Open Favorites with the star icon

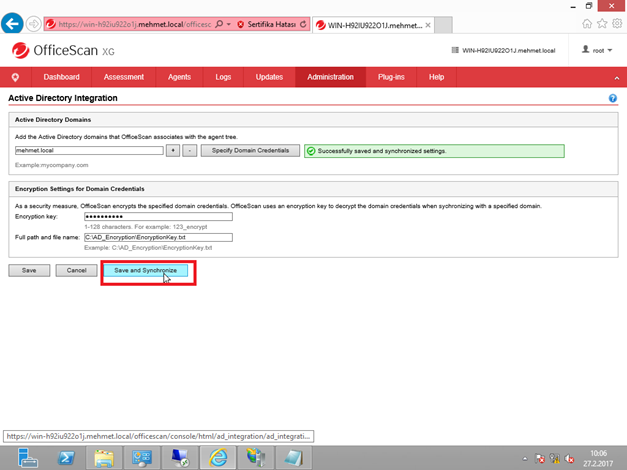point(602,24)
